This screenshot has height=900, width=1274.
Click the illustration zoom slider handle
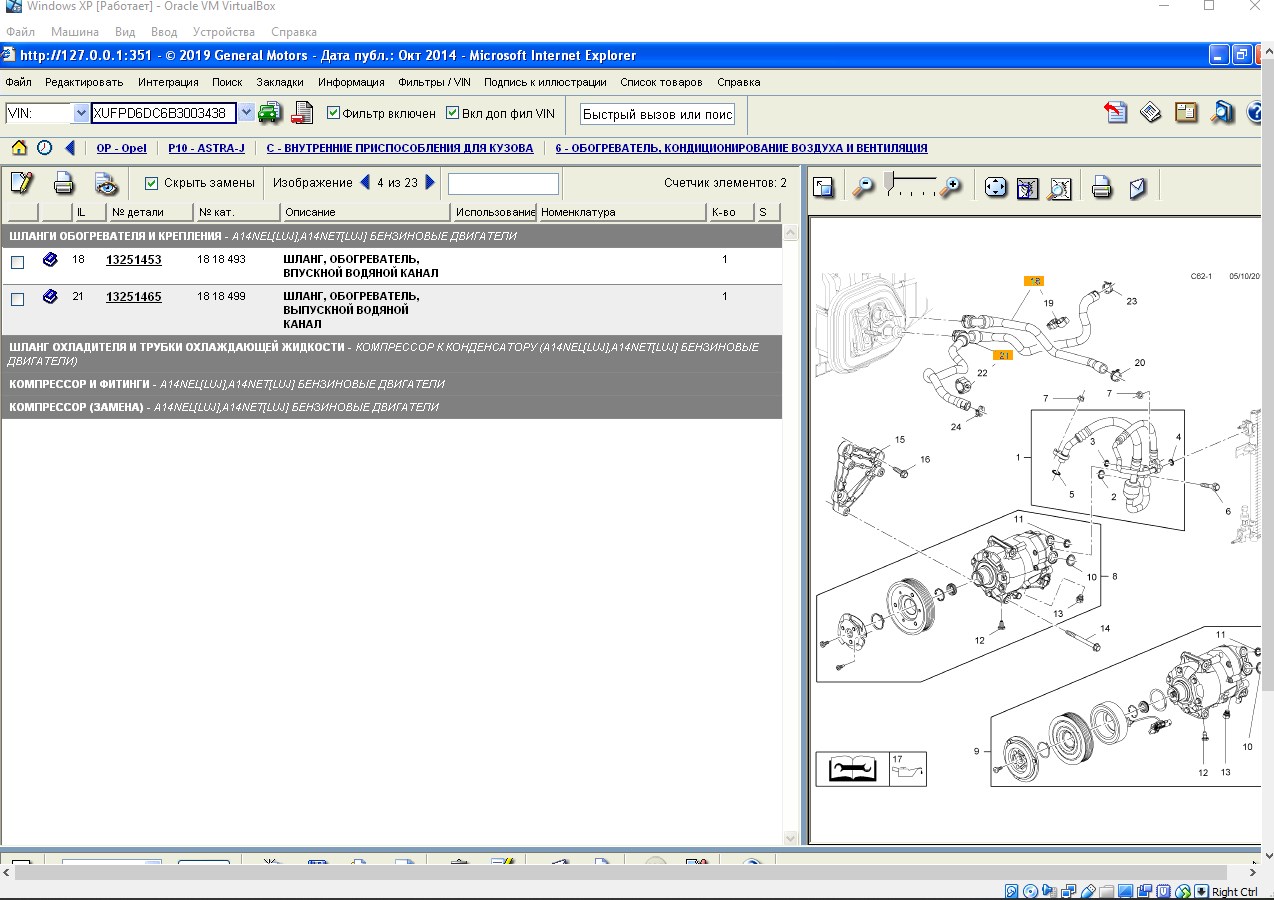click(891, 183)
